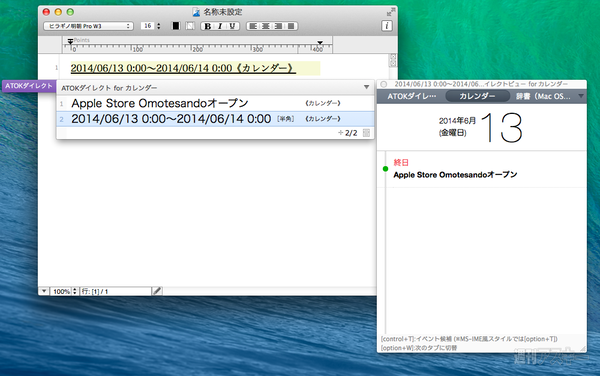Click the document icon in title bar
Screen dimensions: 600x376
pos(196,12)
